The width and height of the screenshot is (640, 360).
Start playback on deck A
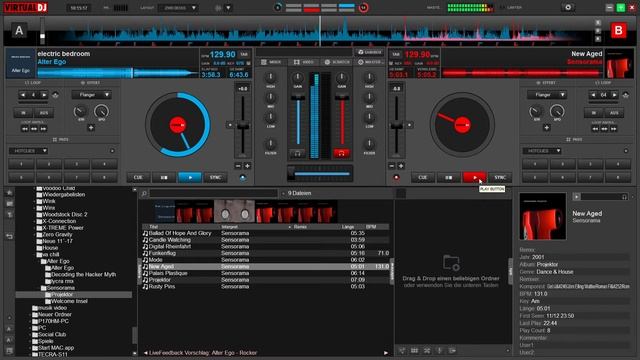pos(190,178)
